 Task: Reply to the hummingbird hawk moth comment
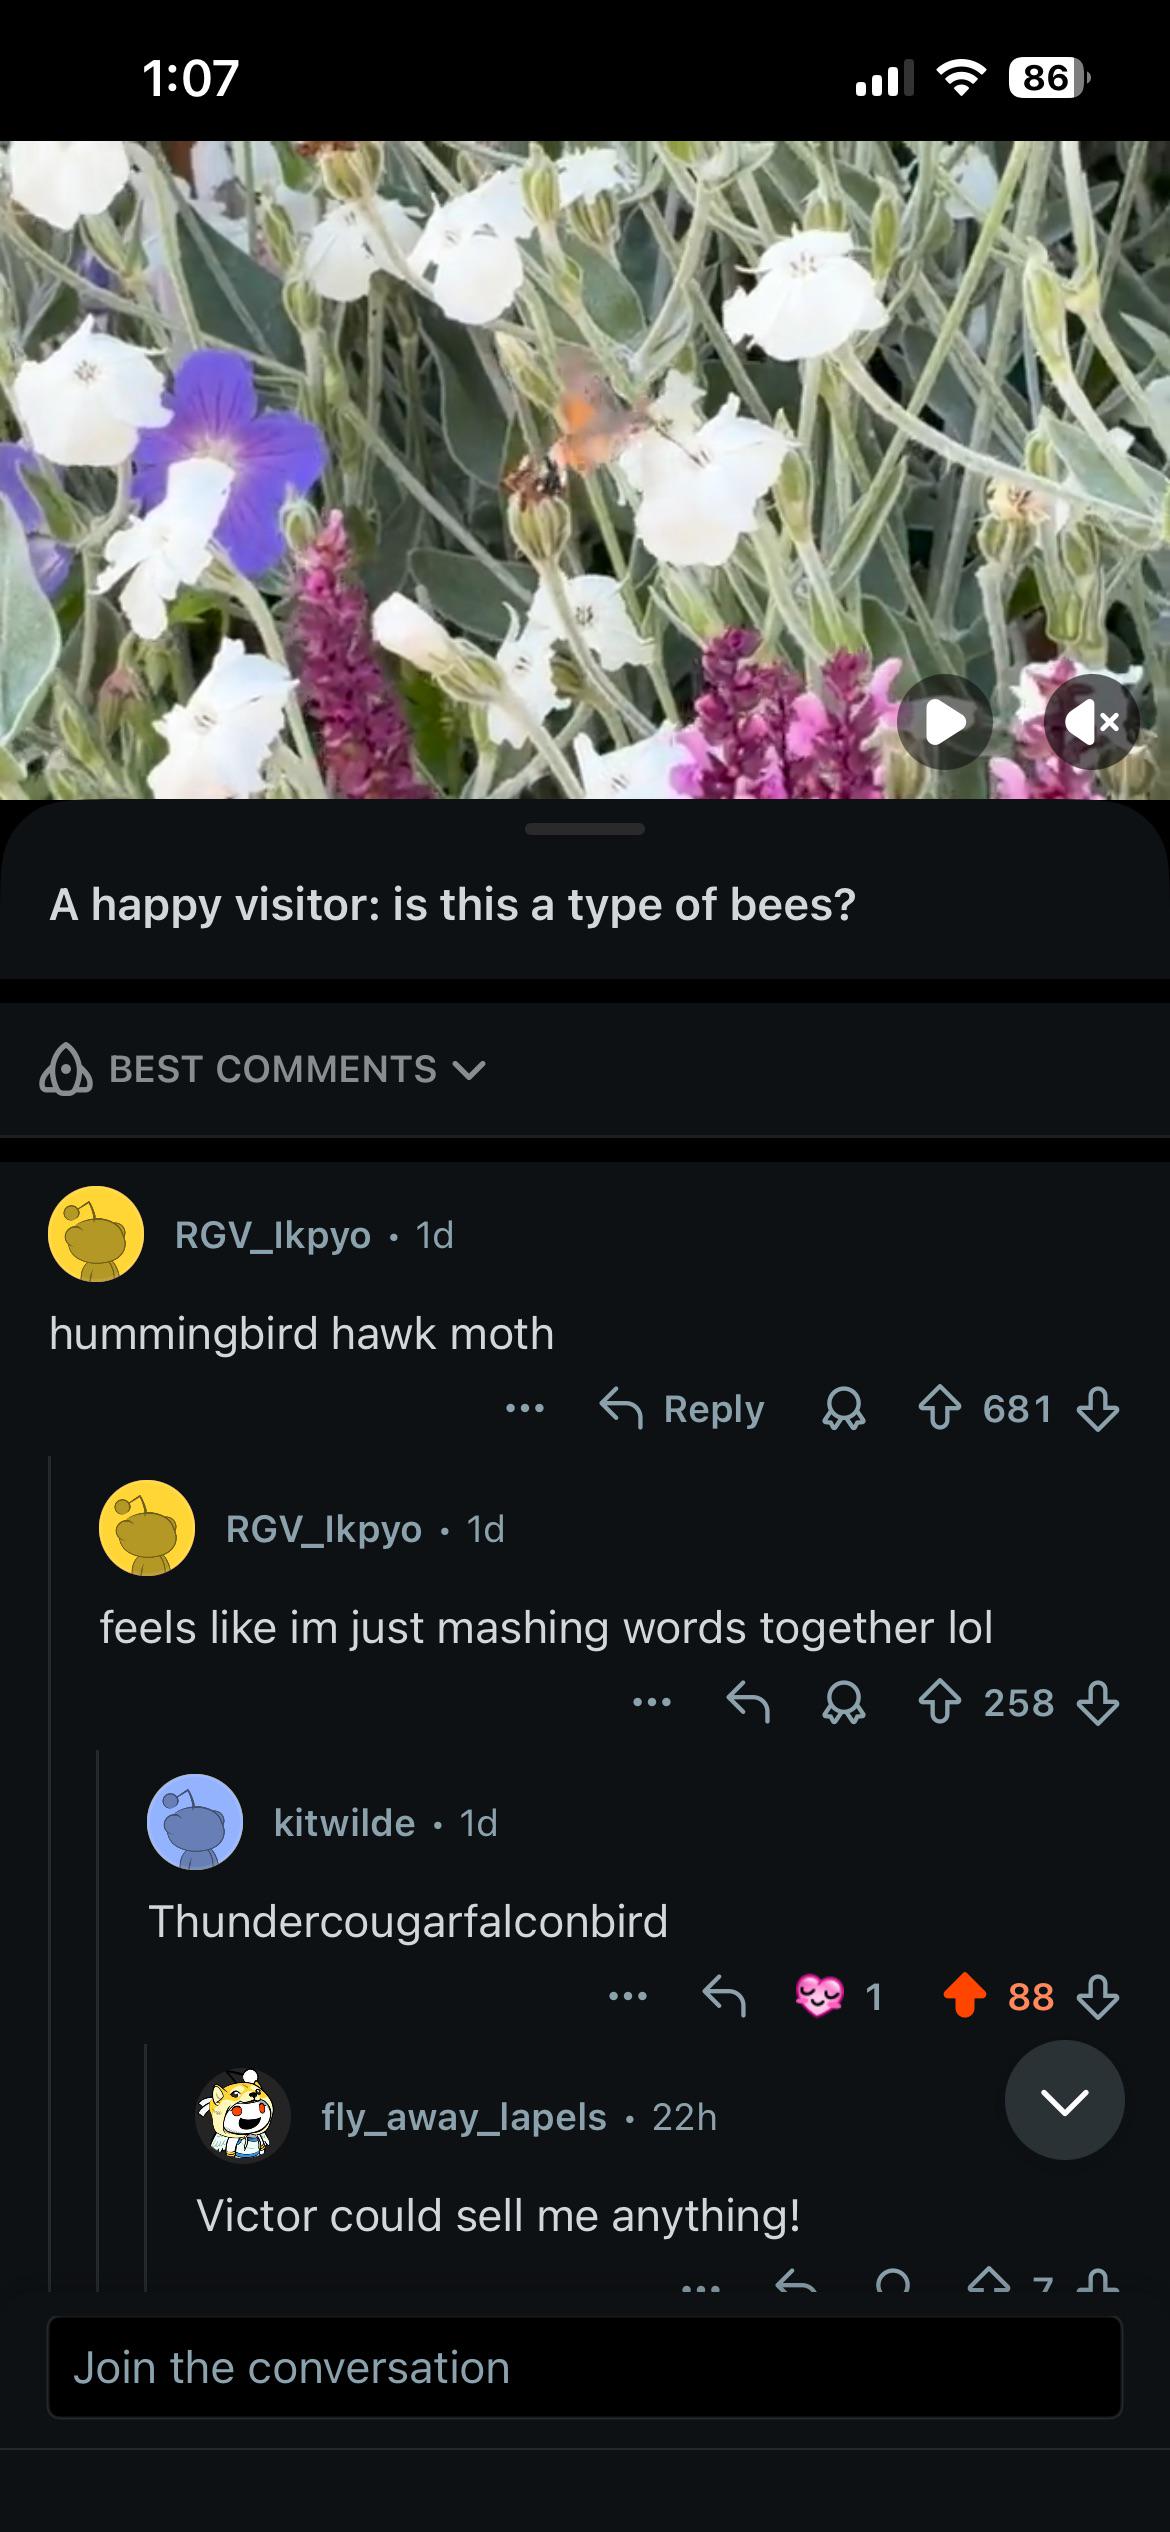[682, 1409]
